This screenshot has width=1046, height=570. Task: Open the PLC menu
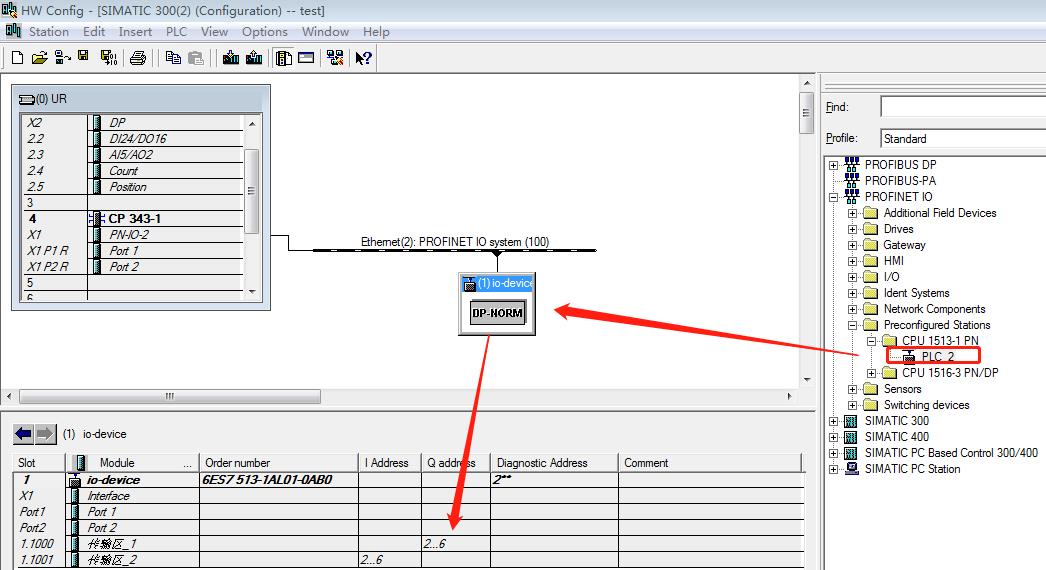point(176,31)
